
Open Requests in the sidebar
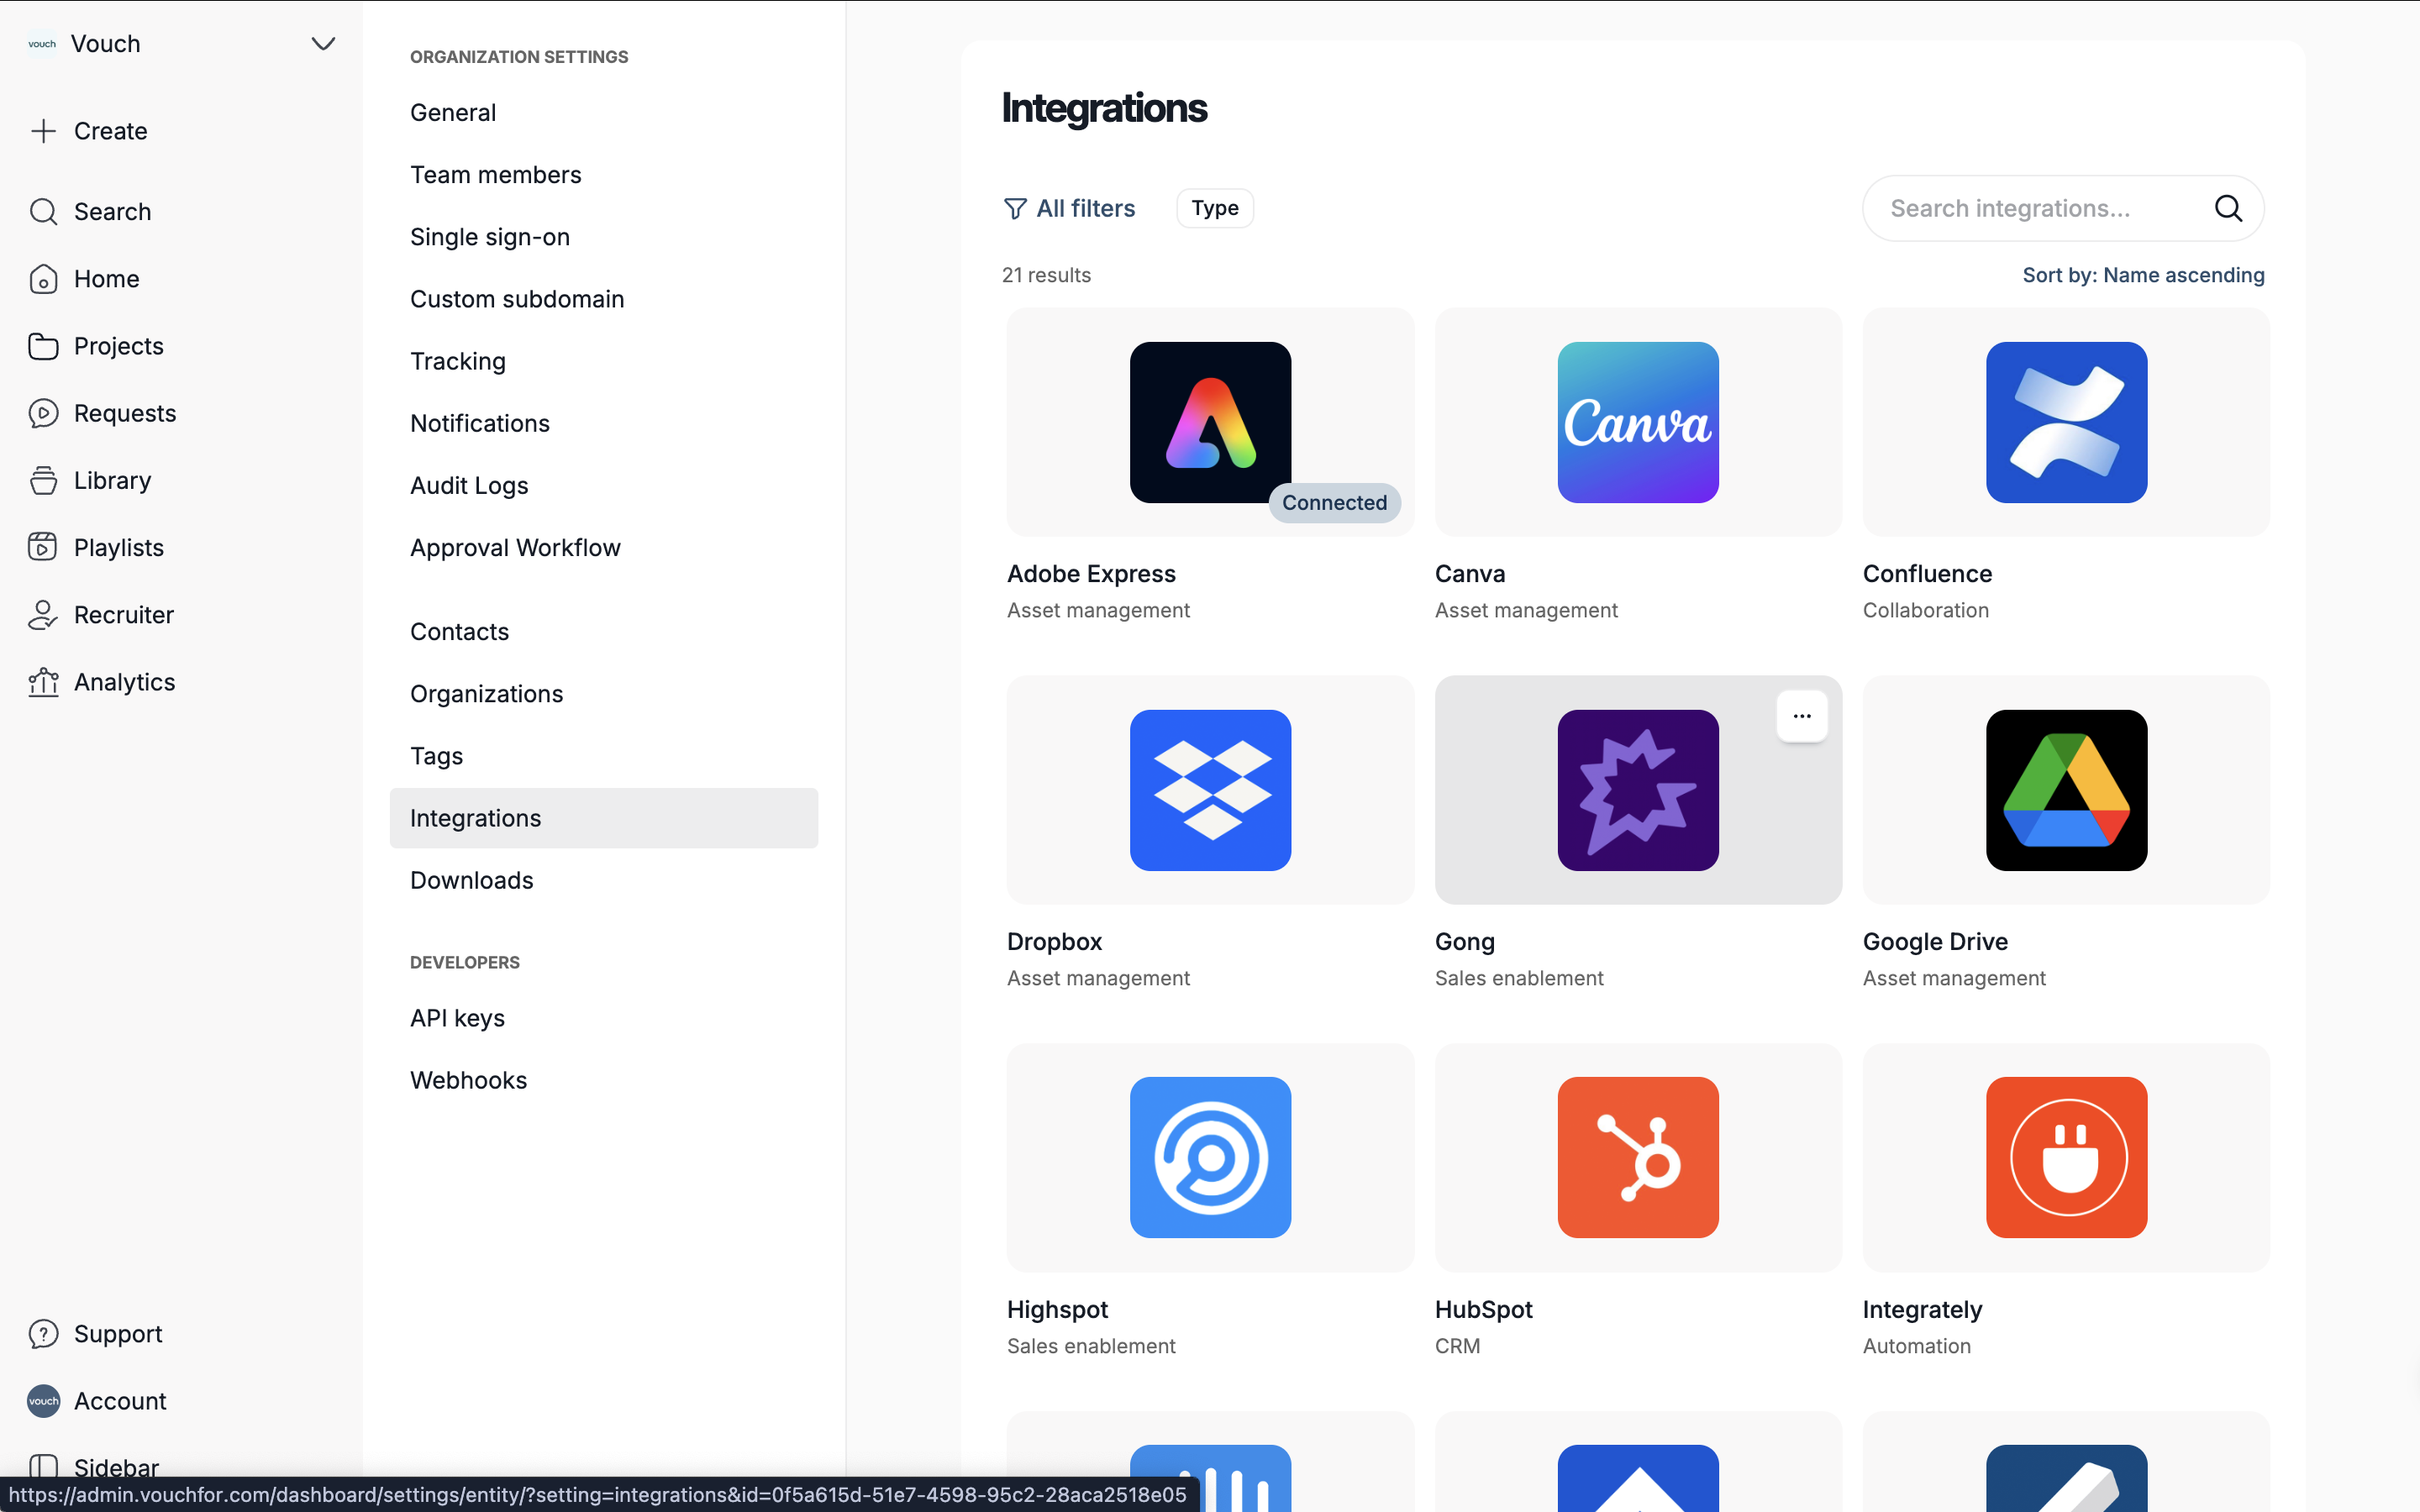tap(124, 413)
